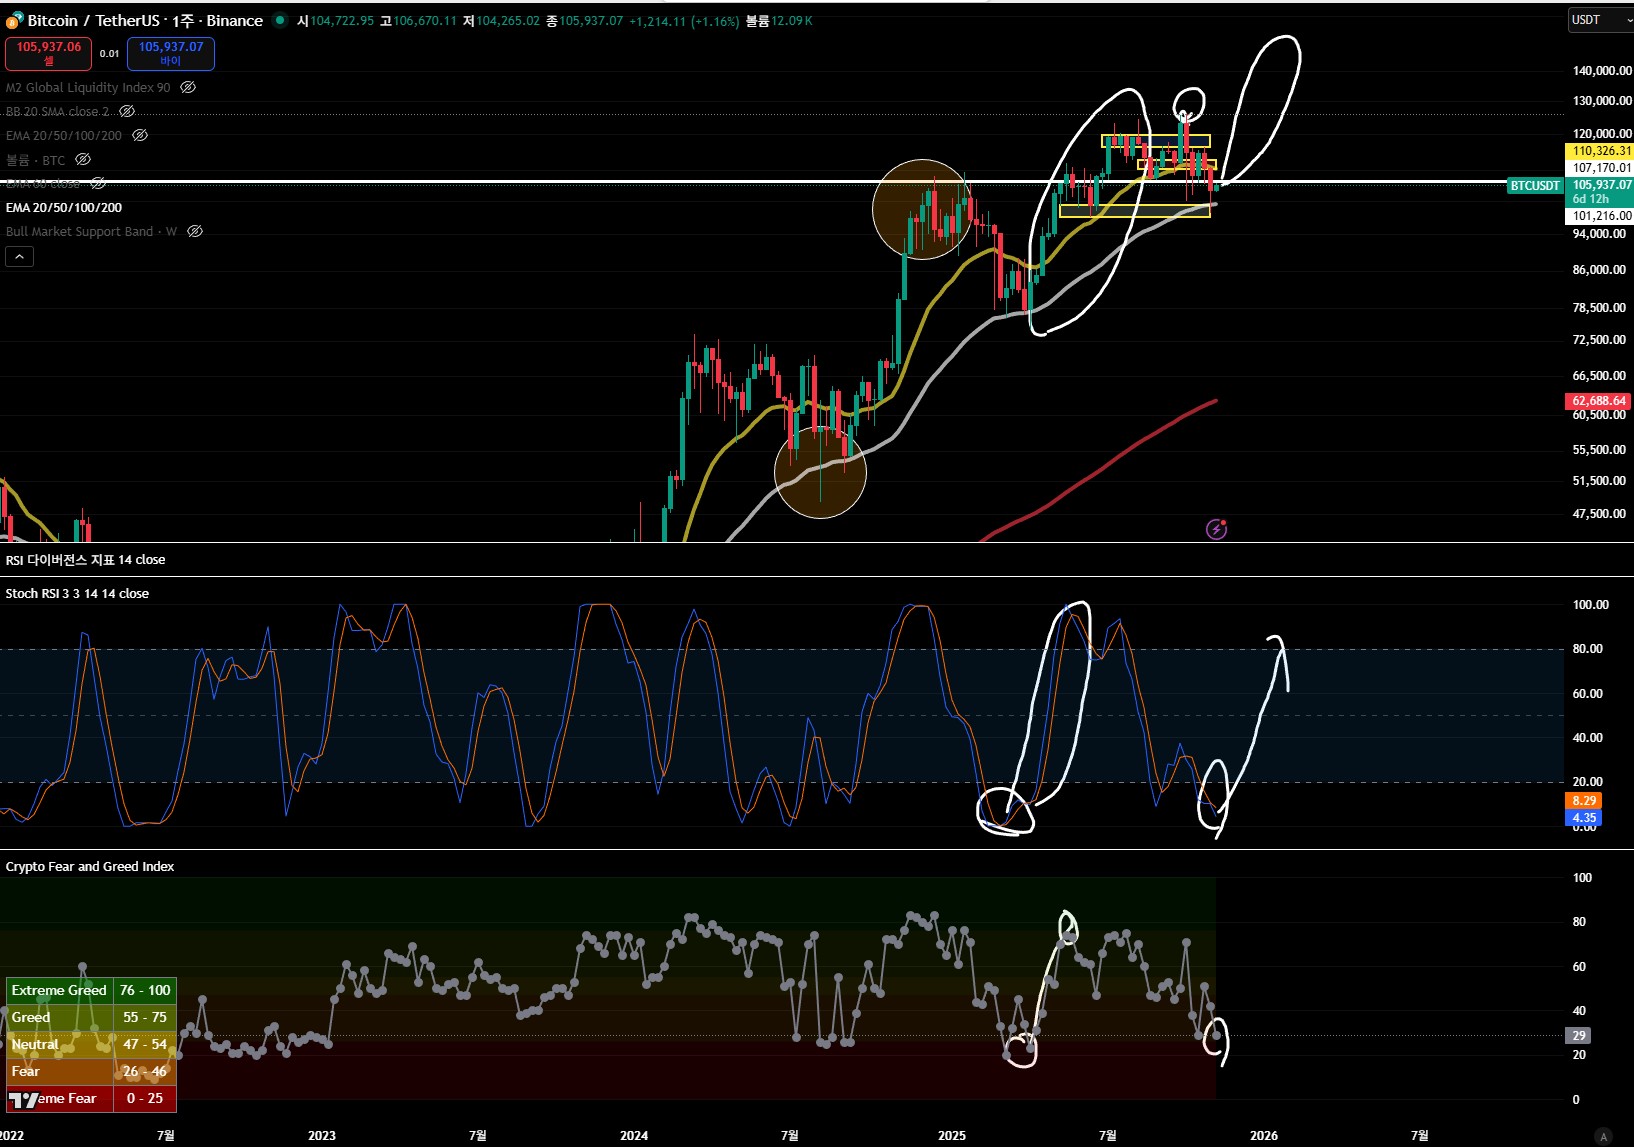Click the red sell button 105,937.06
This screenshot has width=1634, height=1147.
click(49, 53)
